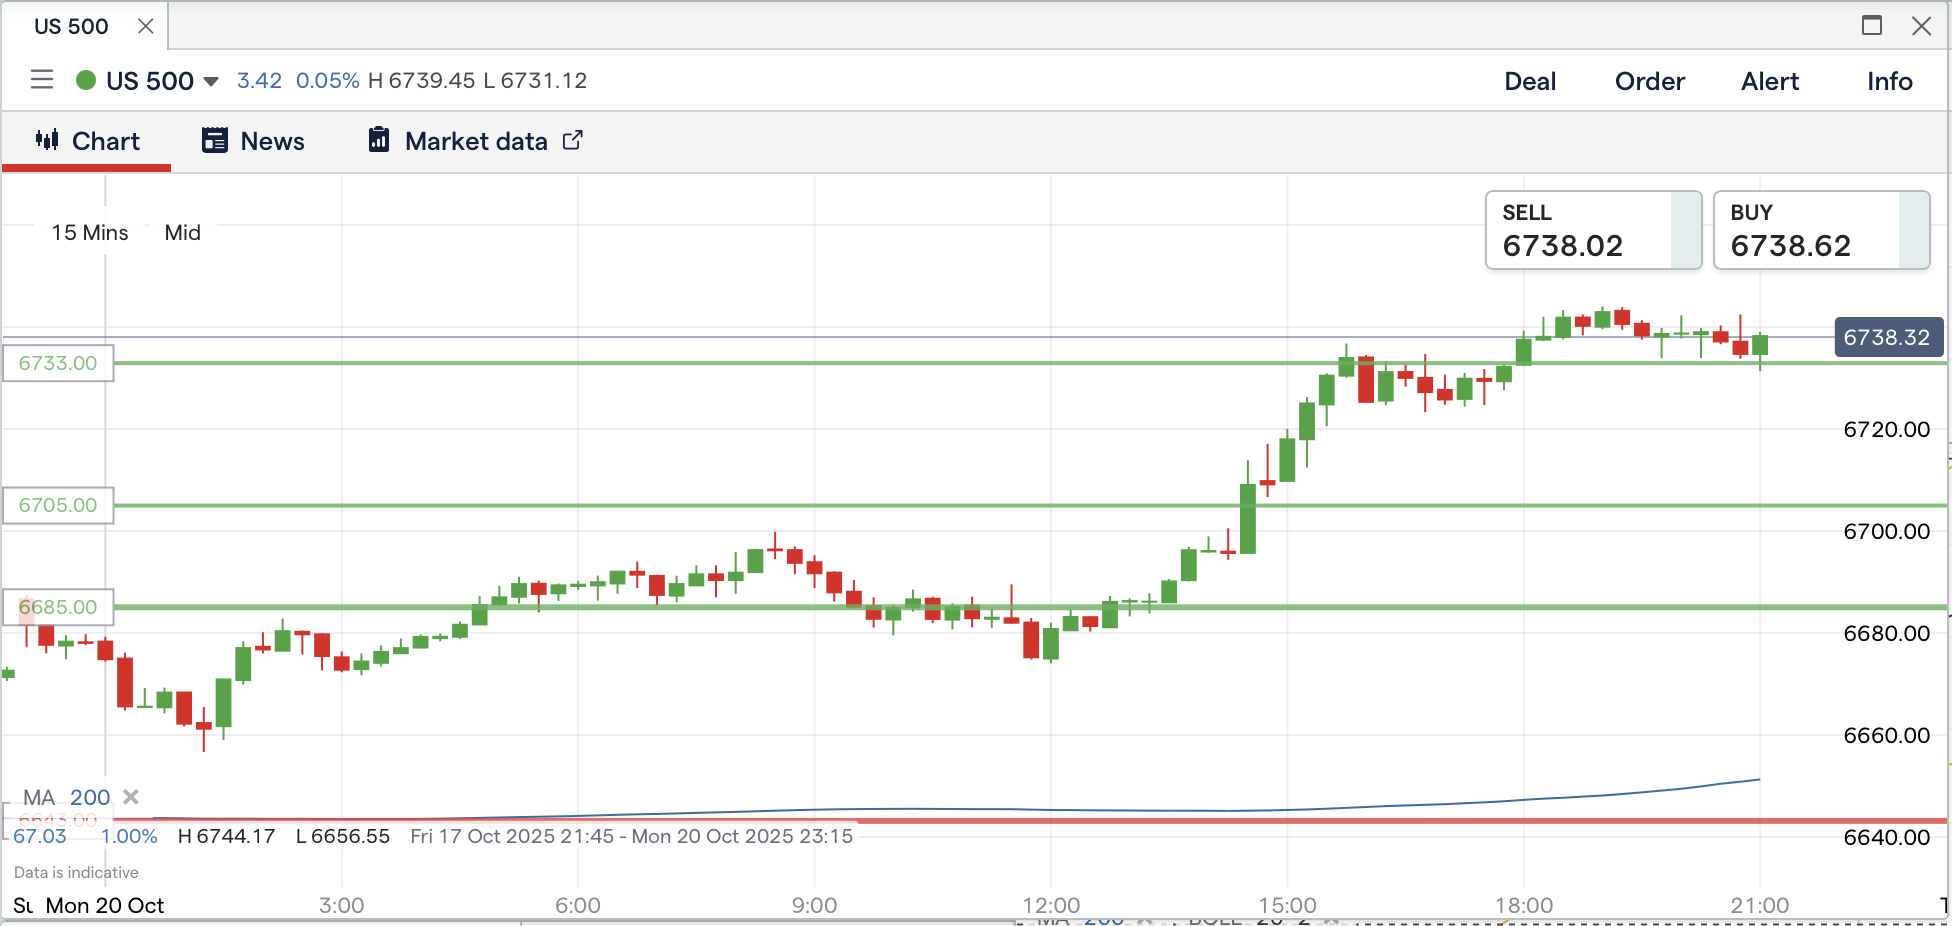
Task: Change the 15 Mins timeframe
Action: coord(90,232)
